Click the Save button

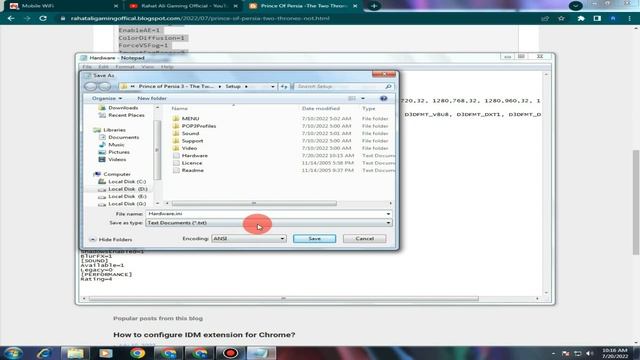(x=314, y=238)
